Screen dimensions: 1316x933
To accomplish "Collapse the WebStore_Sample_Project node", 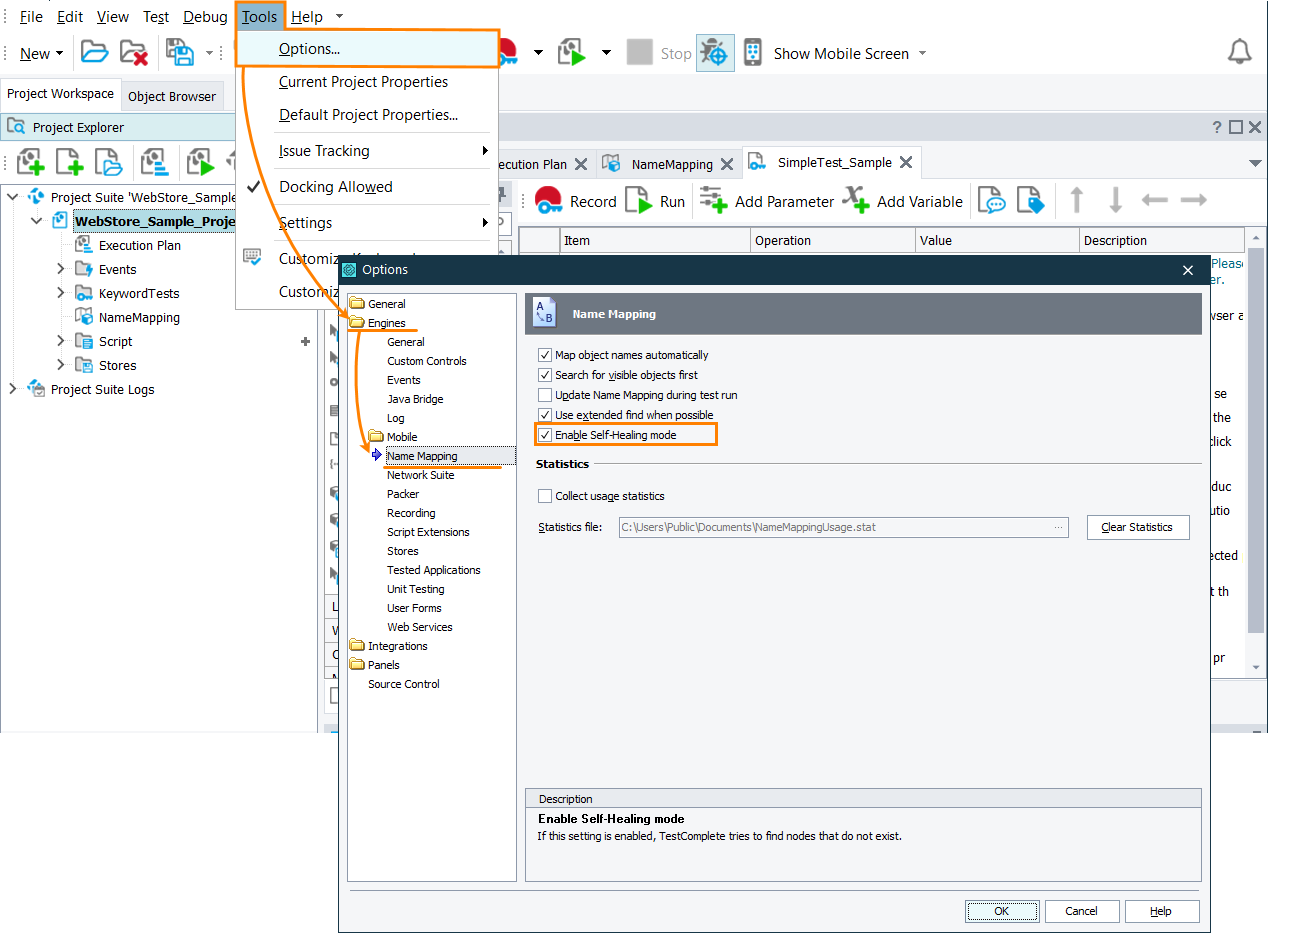I will point(37,221).
